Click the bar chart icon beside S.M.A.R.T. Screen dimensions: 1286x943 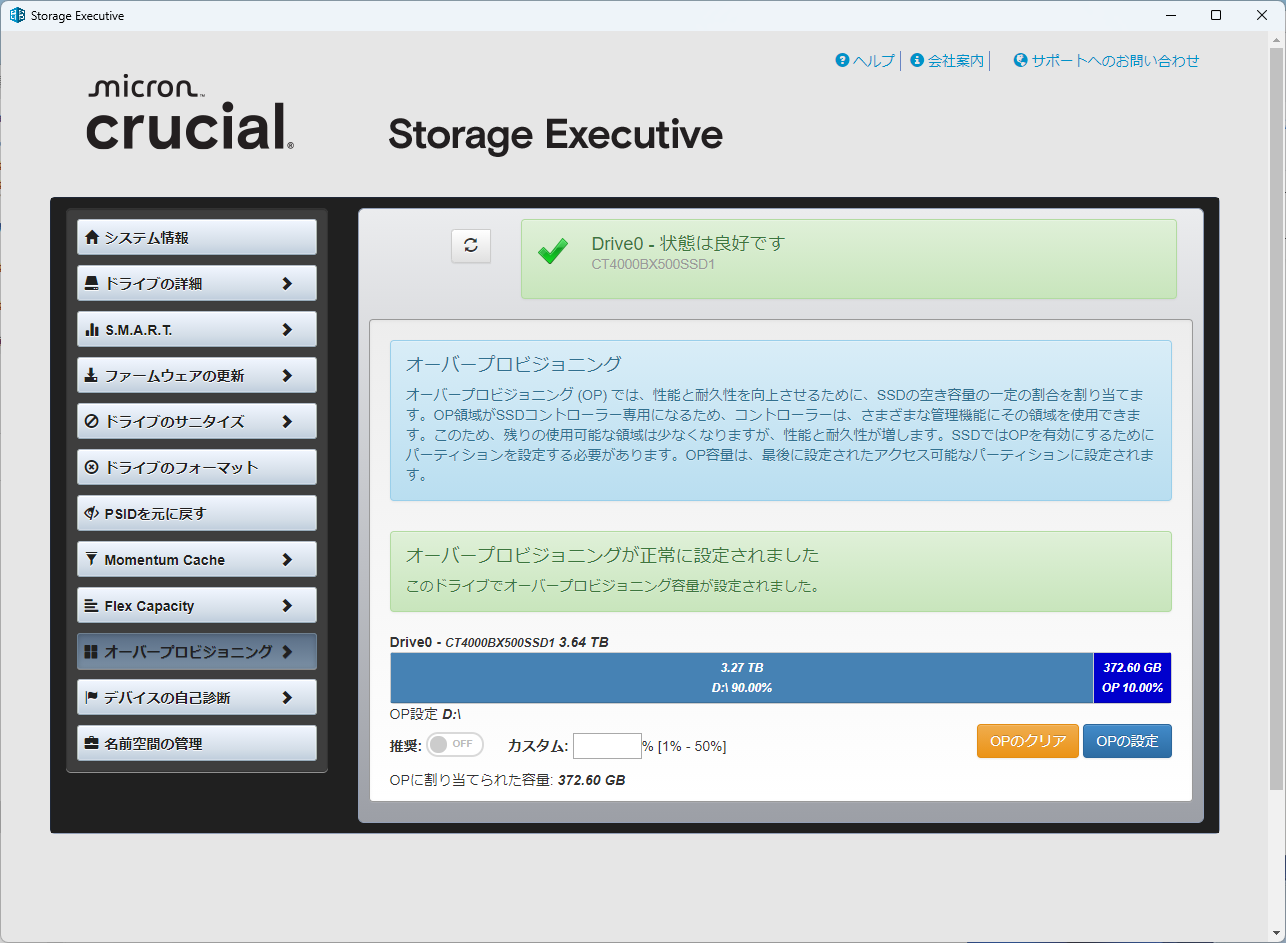tap(92, 330)
